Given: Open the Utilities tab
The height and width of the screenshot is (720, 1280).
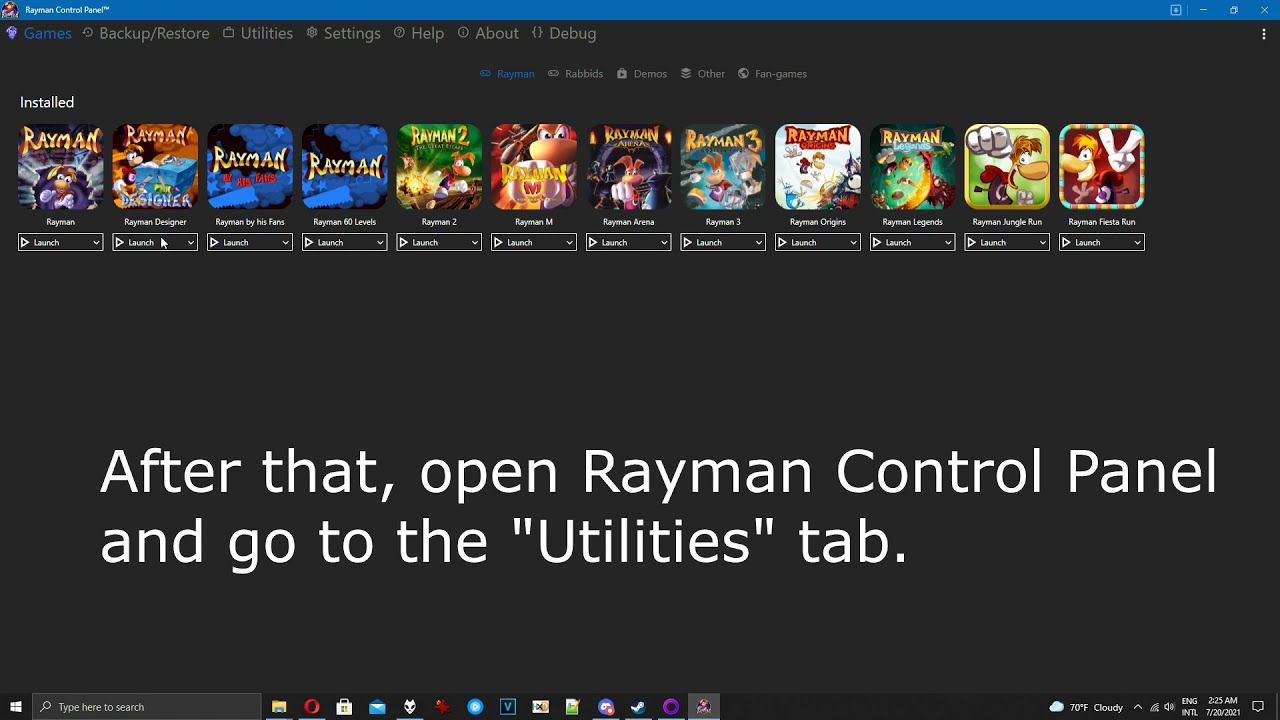Looking at the screenshot, I should pos(258,33).
